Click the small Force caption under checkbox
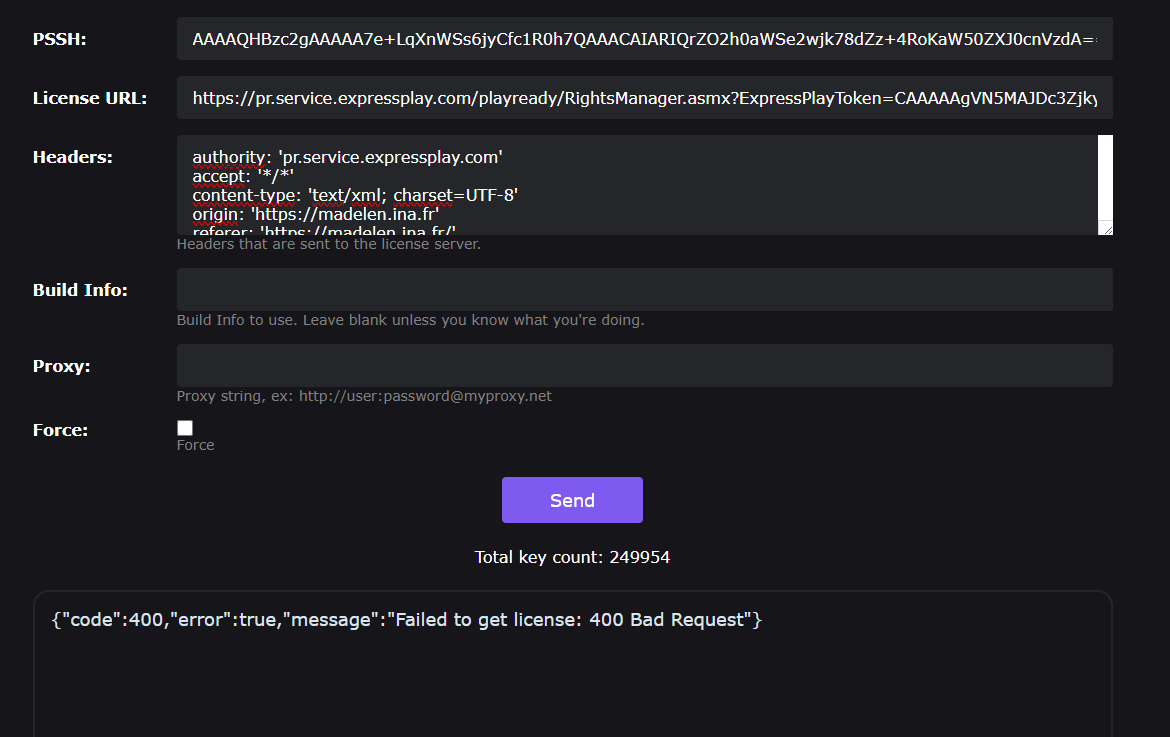 pyautogui.click(x=195, y=445)
